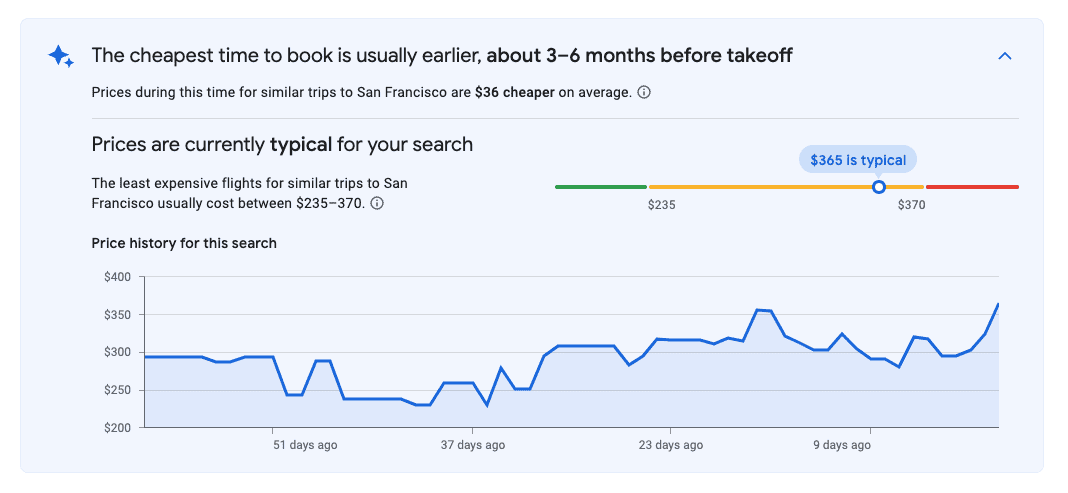
Task: Click the cheapest time to book heading
Action: pyautogui.click(x=441, y=56)
